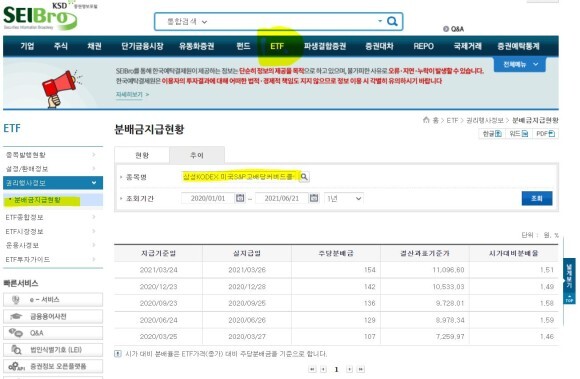Open e-서비스 quick service
Viewport: 580px width, 379px height.
pos(53,300)
